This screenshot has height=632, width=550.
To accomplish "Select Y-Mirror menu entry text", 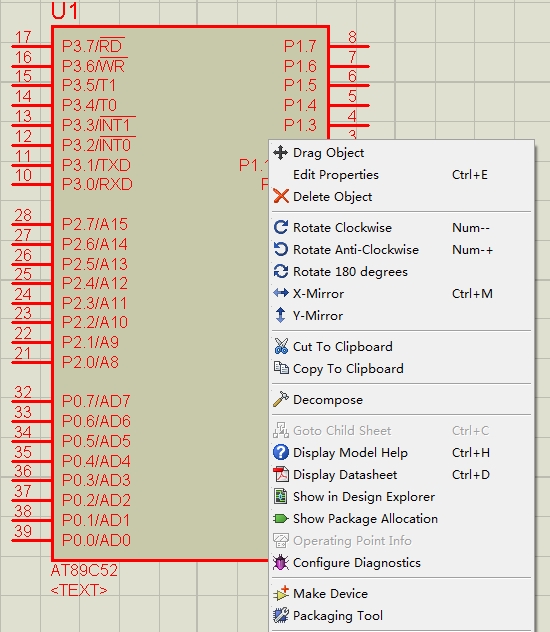I will click(x=318, y=315).
